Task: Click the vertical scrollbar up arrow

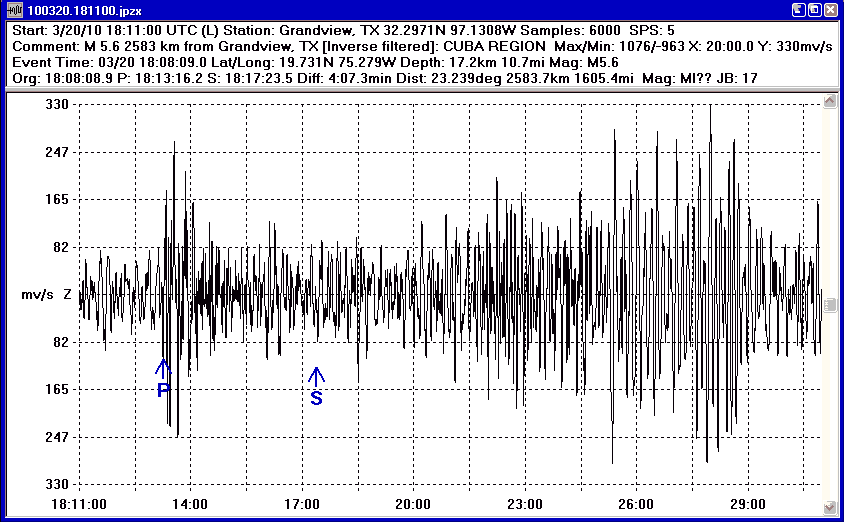Action: [x=828, y=102]
